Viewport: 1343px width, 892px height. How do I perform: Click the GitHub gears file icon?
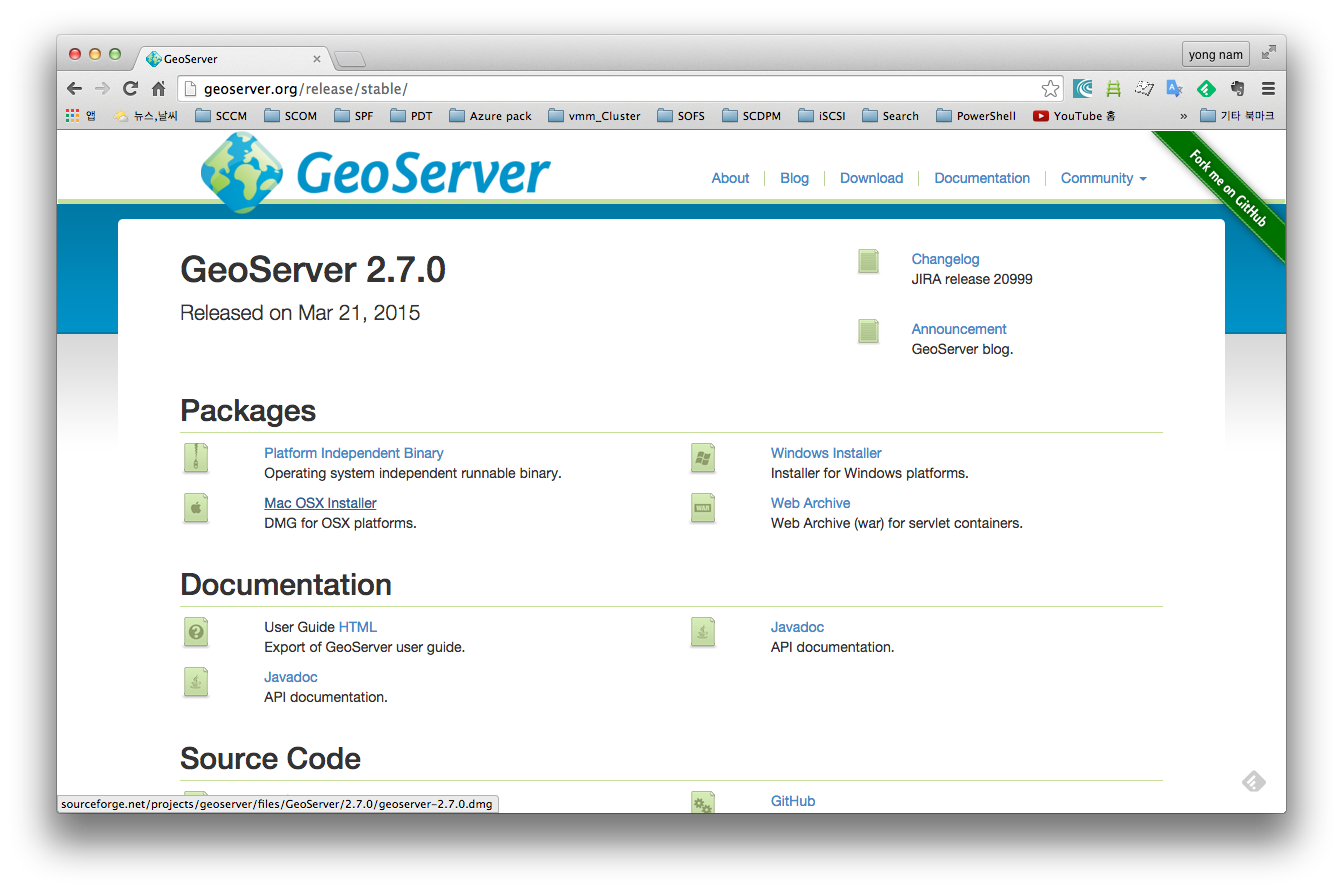coord(703,802)
